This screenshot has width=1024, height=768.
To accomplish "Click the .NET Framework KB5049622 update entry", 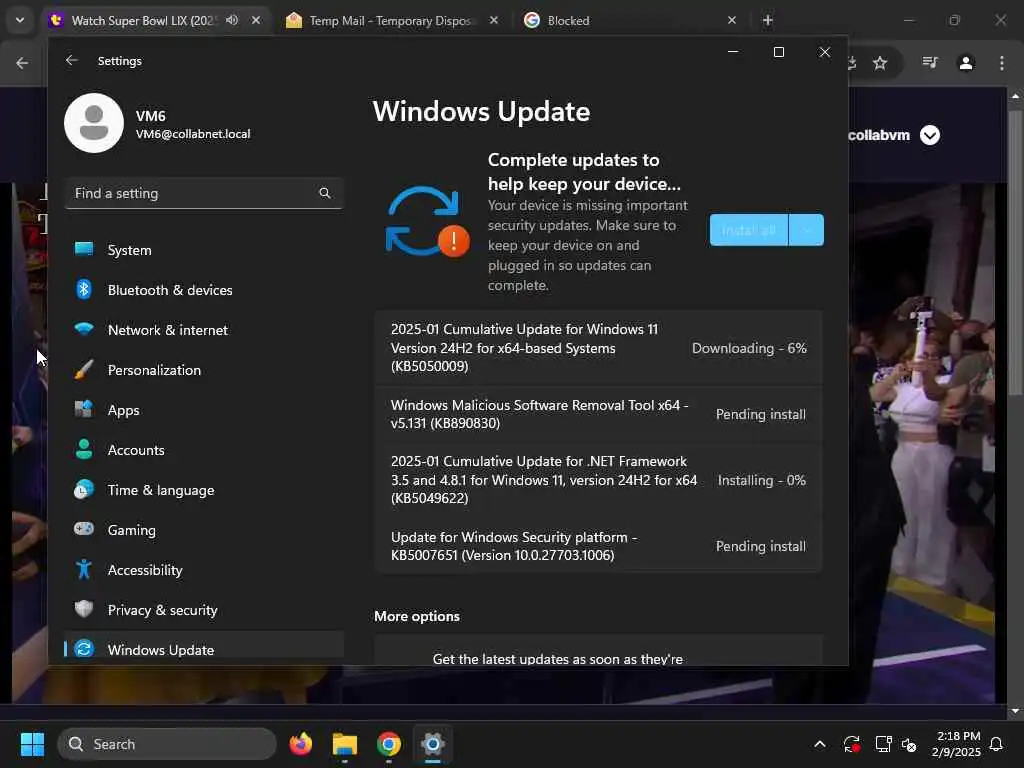I will (598, 479).
